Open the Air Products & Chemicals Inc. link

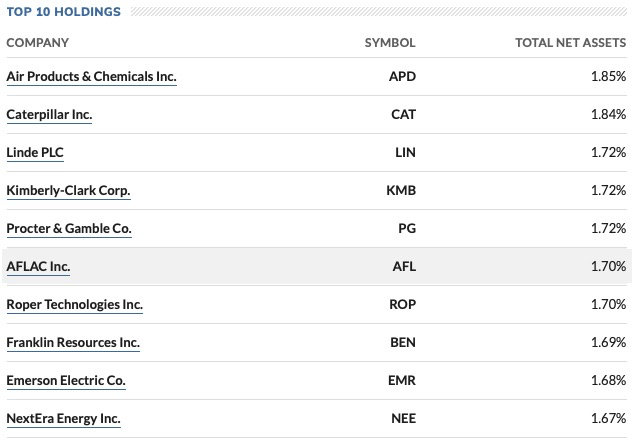click(x=92, y=76)
